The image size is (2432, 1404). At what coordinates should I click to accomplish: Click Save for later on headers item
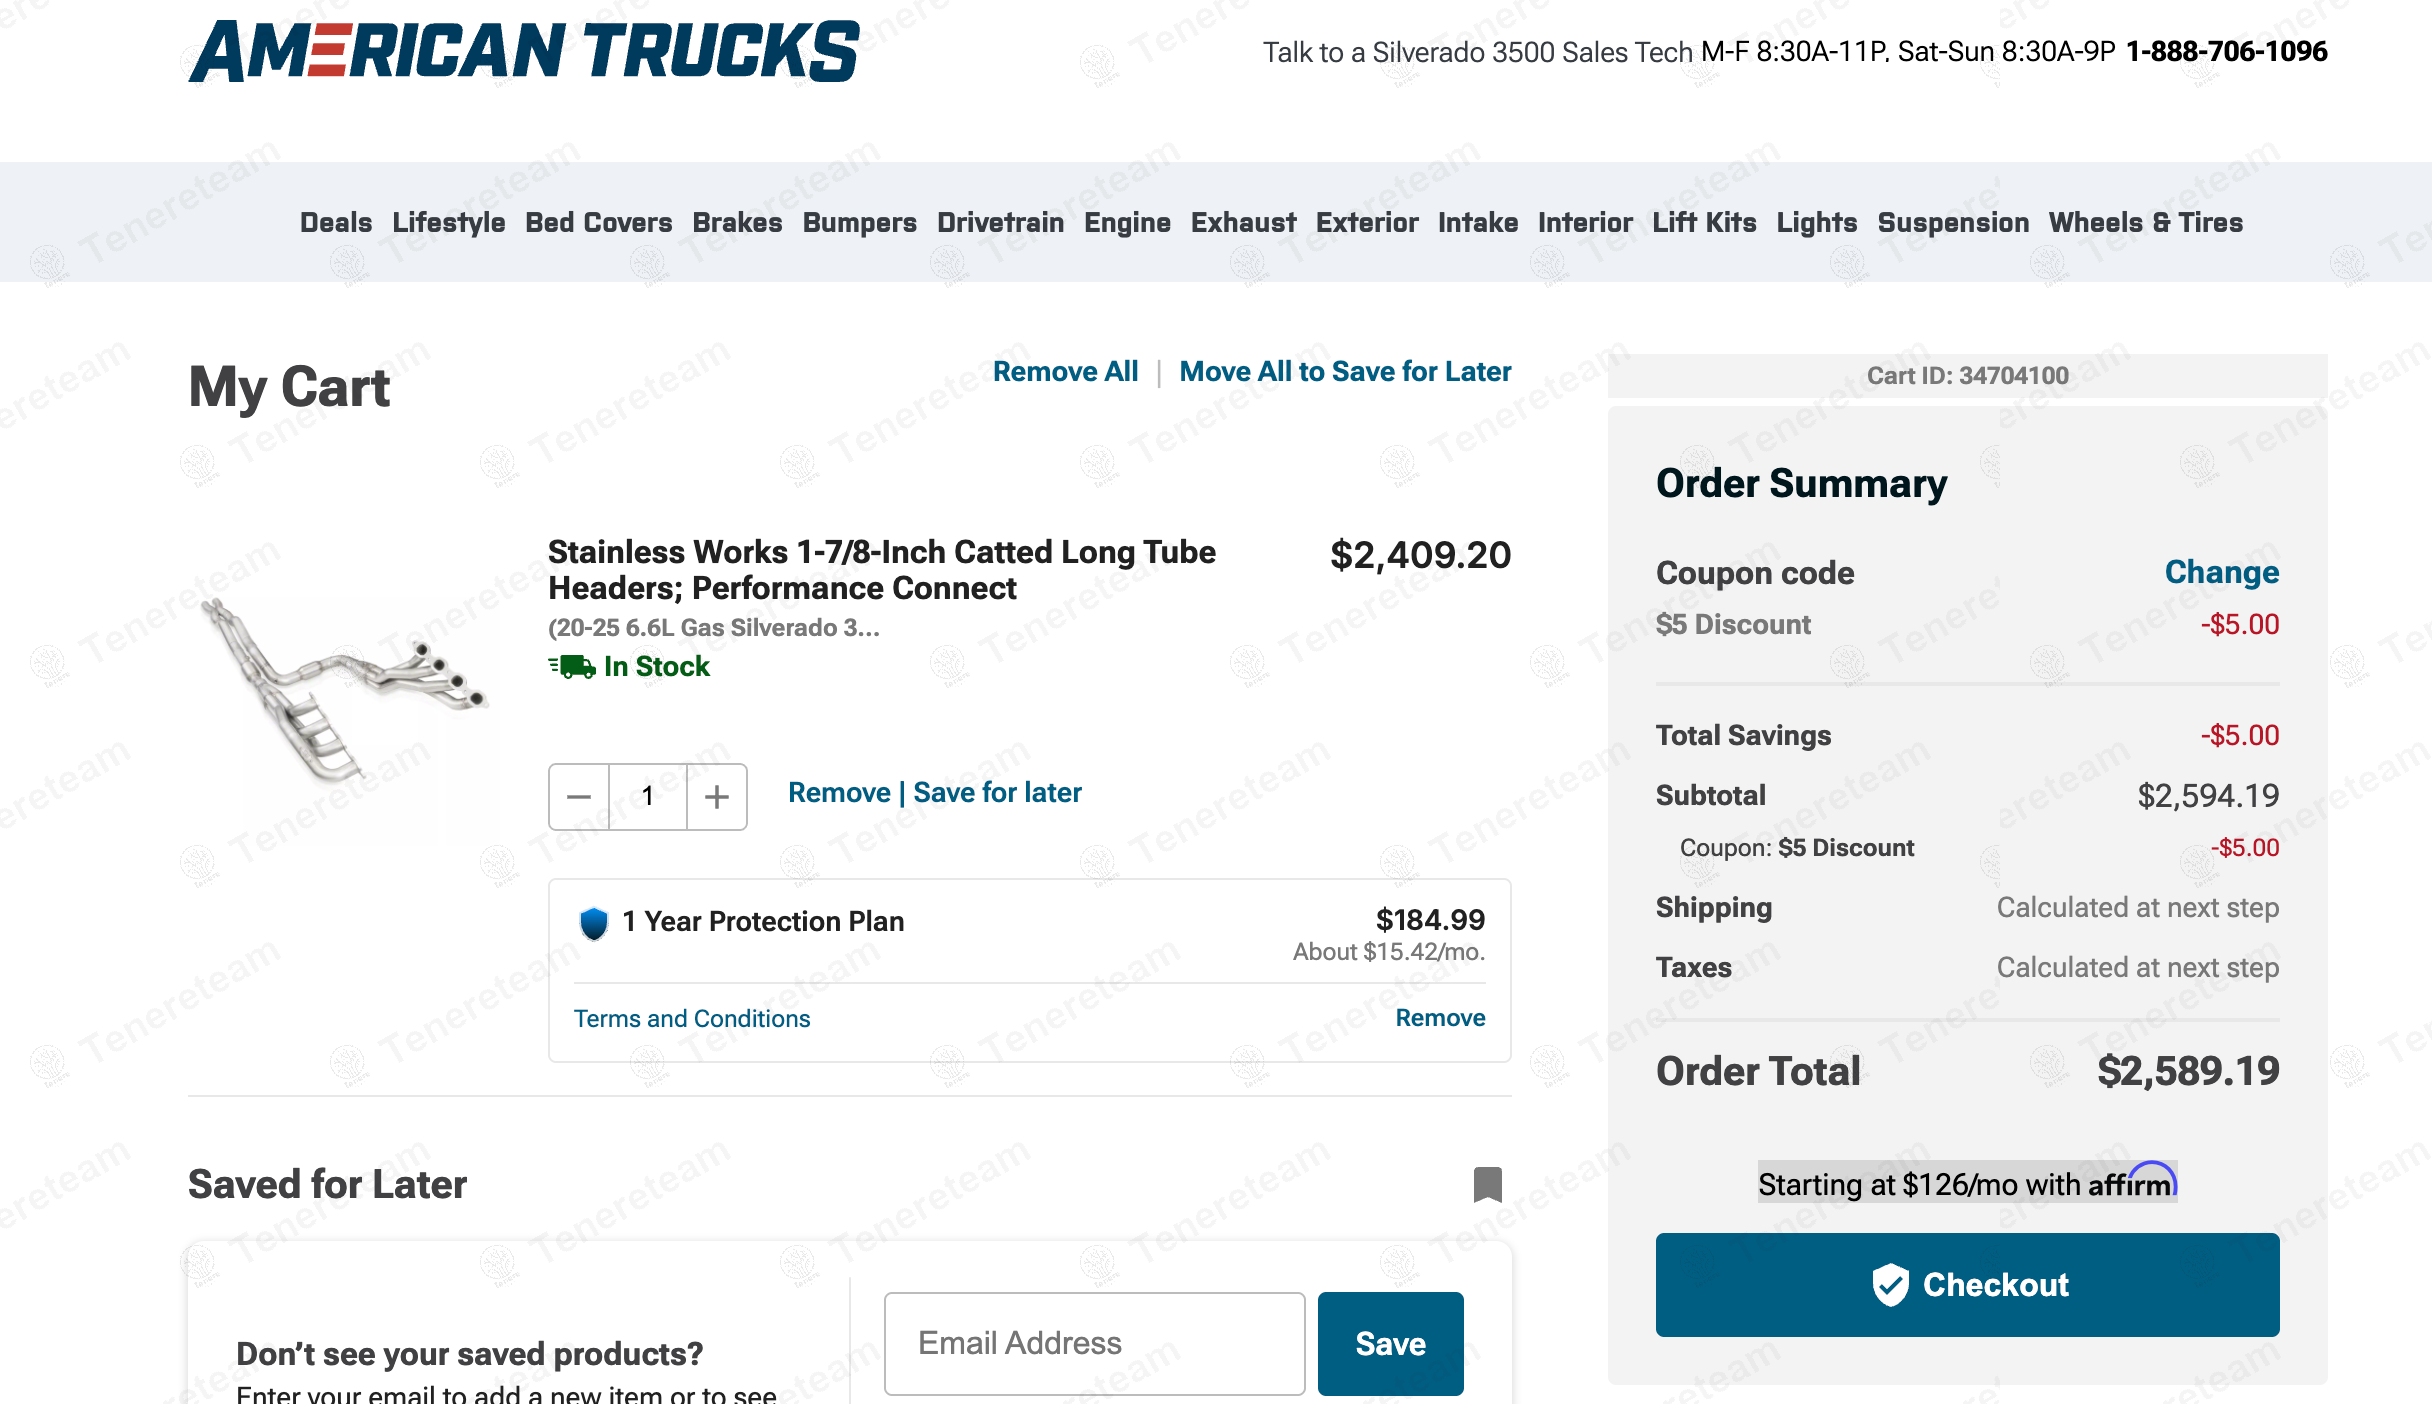997,793
